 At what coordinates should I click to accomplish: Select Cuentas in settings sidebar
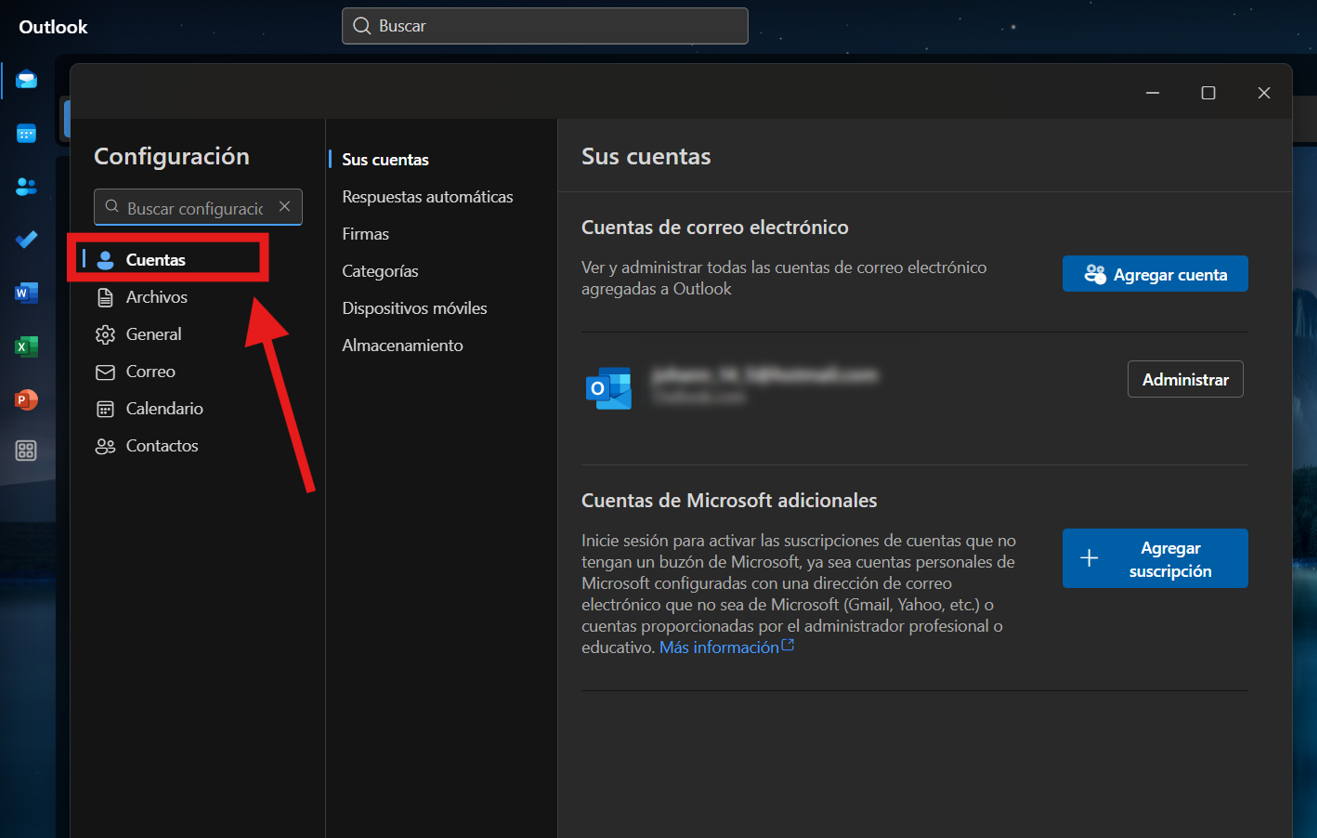point(155,260)
